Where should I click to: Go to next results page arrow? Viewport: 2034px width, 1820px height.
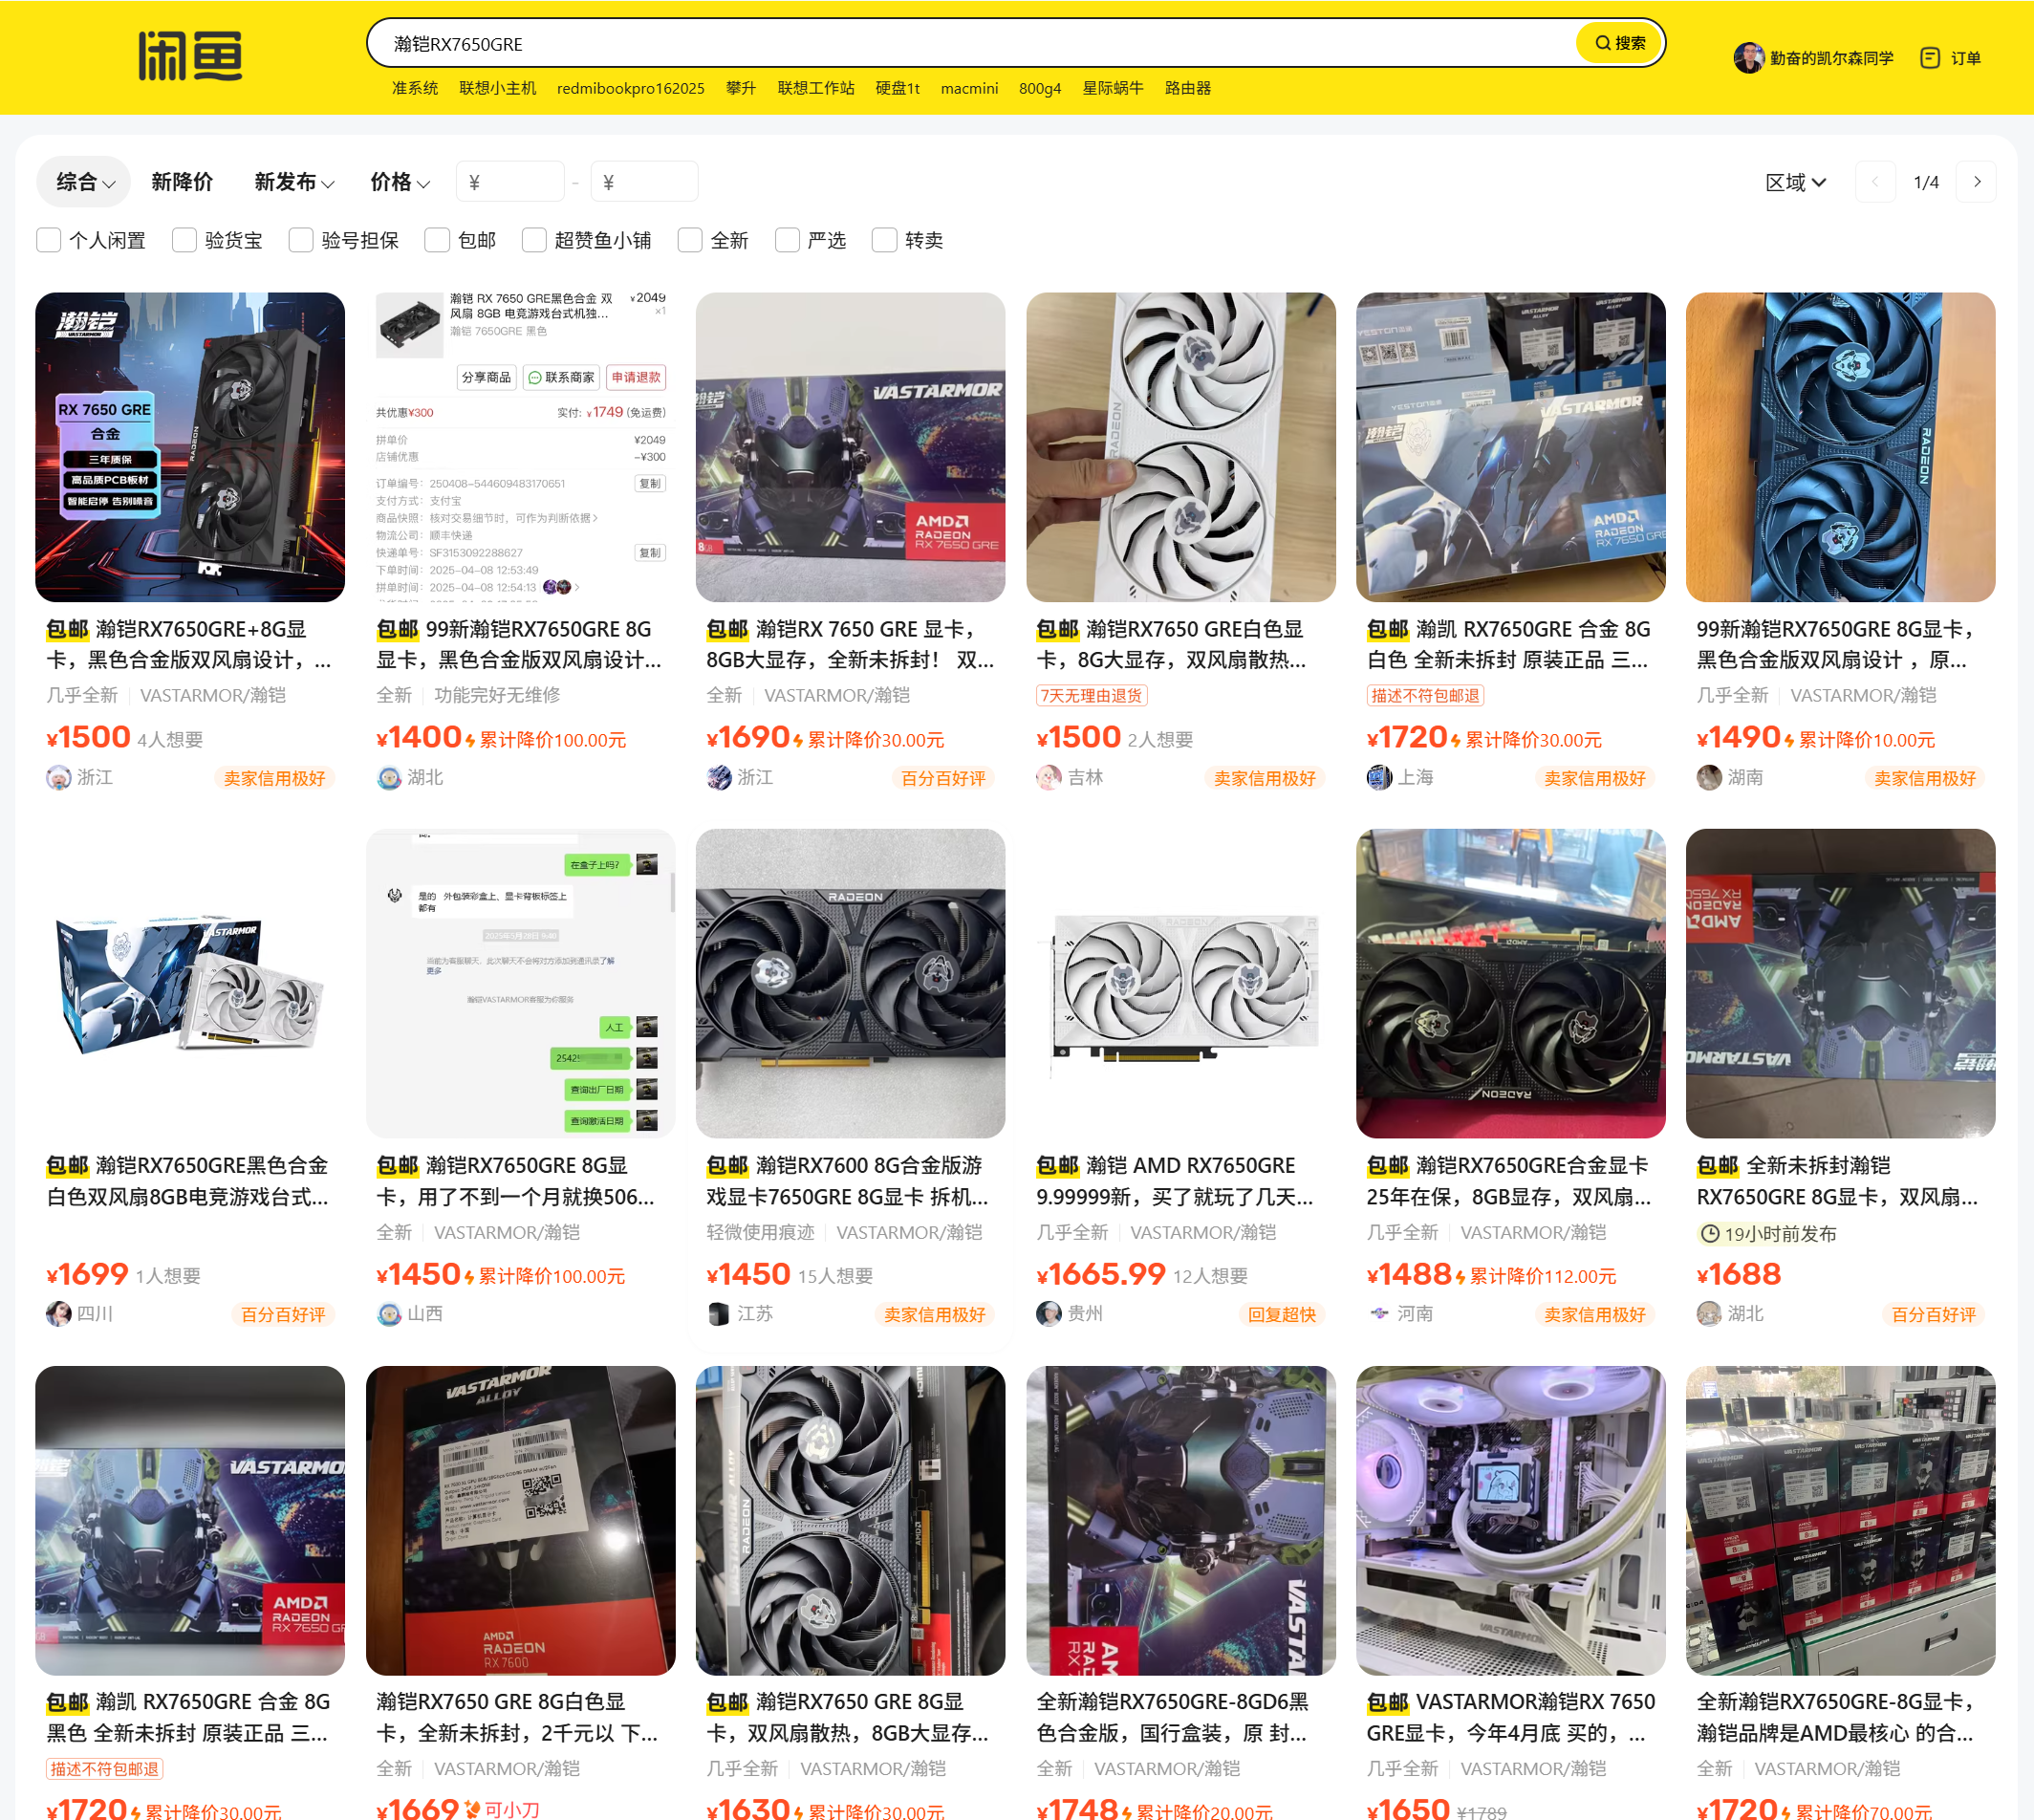pos(1977,182)
